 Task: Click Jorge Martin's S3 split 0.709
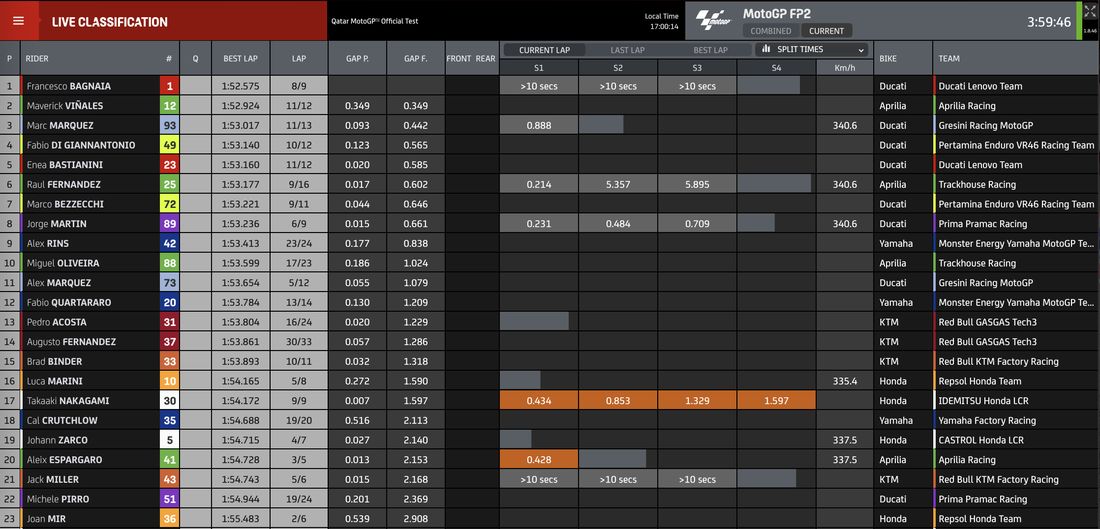(697, 224)
